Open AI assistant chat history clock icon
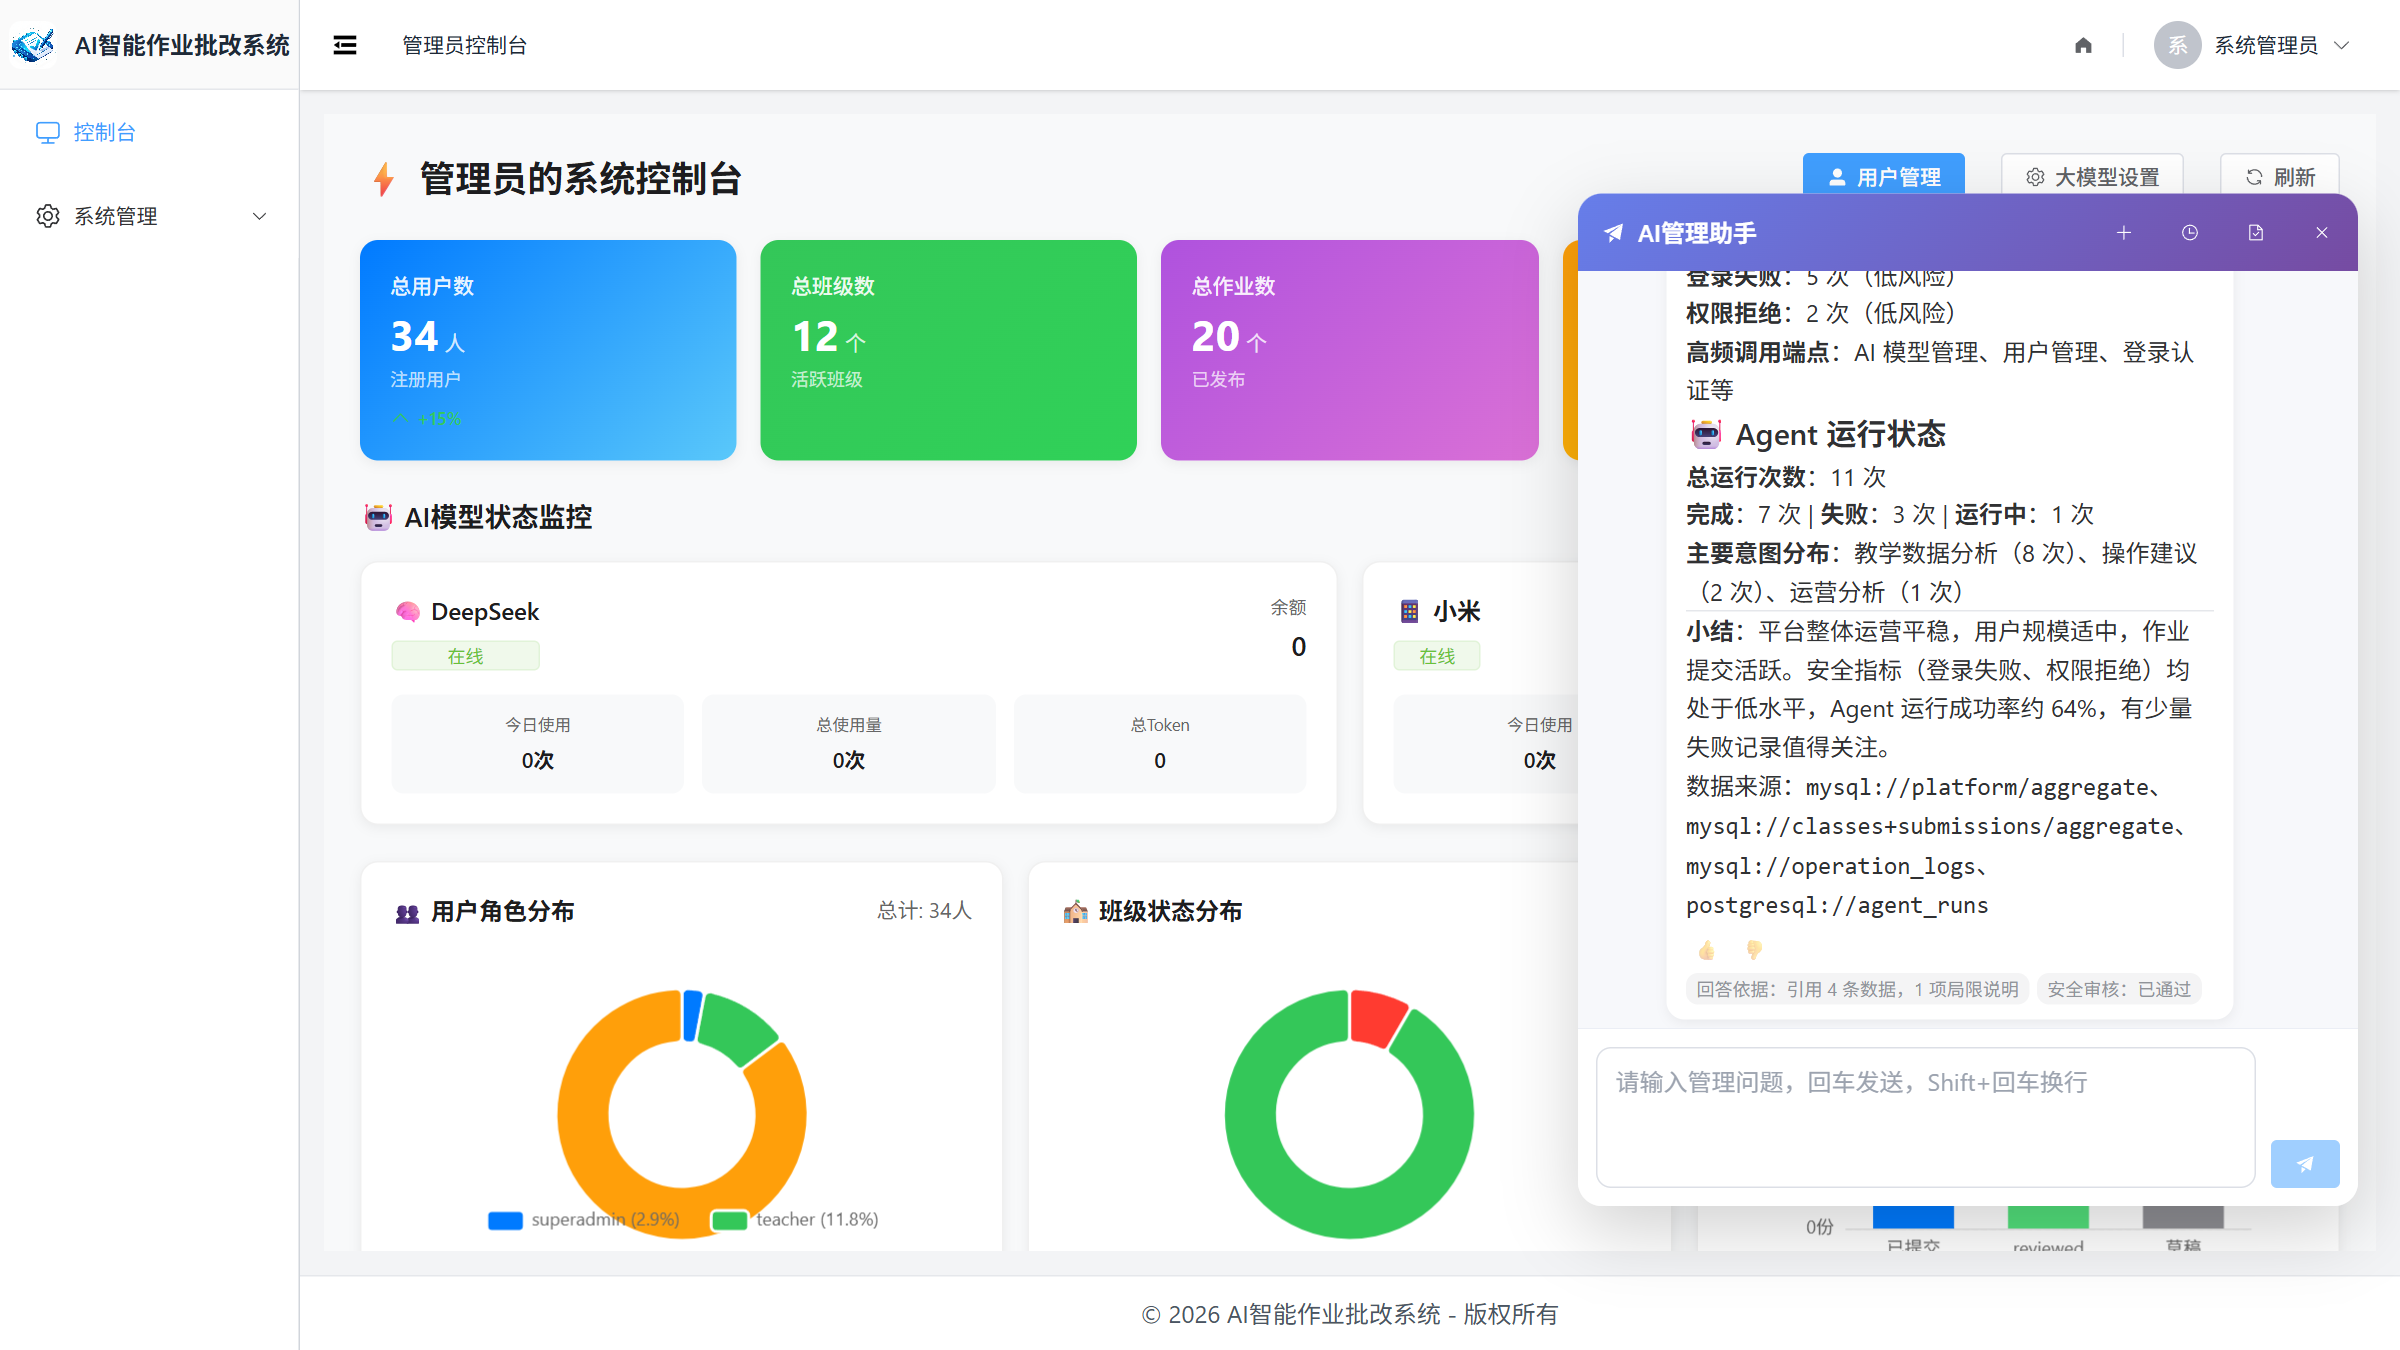This screenshot has height=1350, width=2400. tap(2190, 233)
